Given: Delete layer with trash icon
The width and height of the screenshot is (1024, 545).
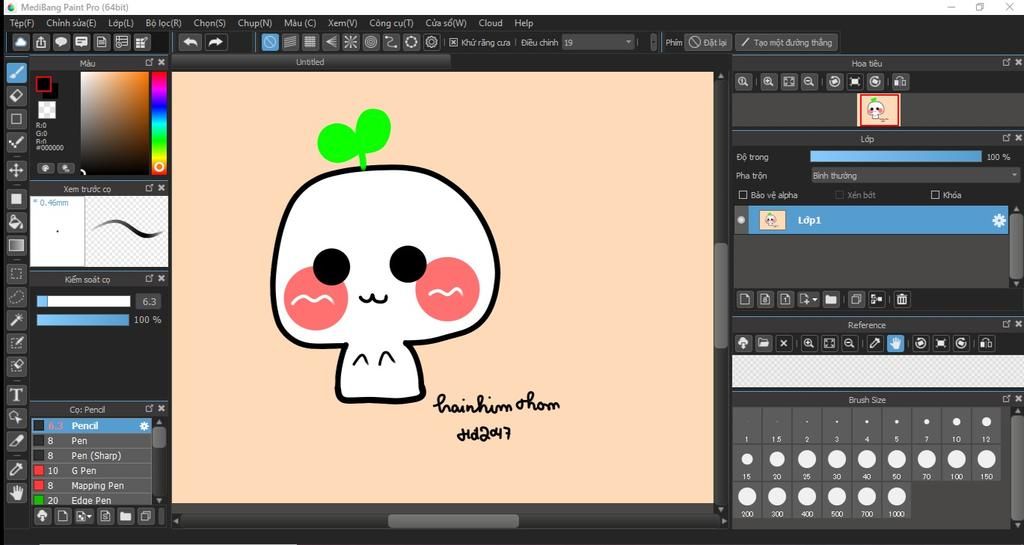Looking at the screenshot, I should click(x=902, y=299).
